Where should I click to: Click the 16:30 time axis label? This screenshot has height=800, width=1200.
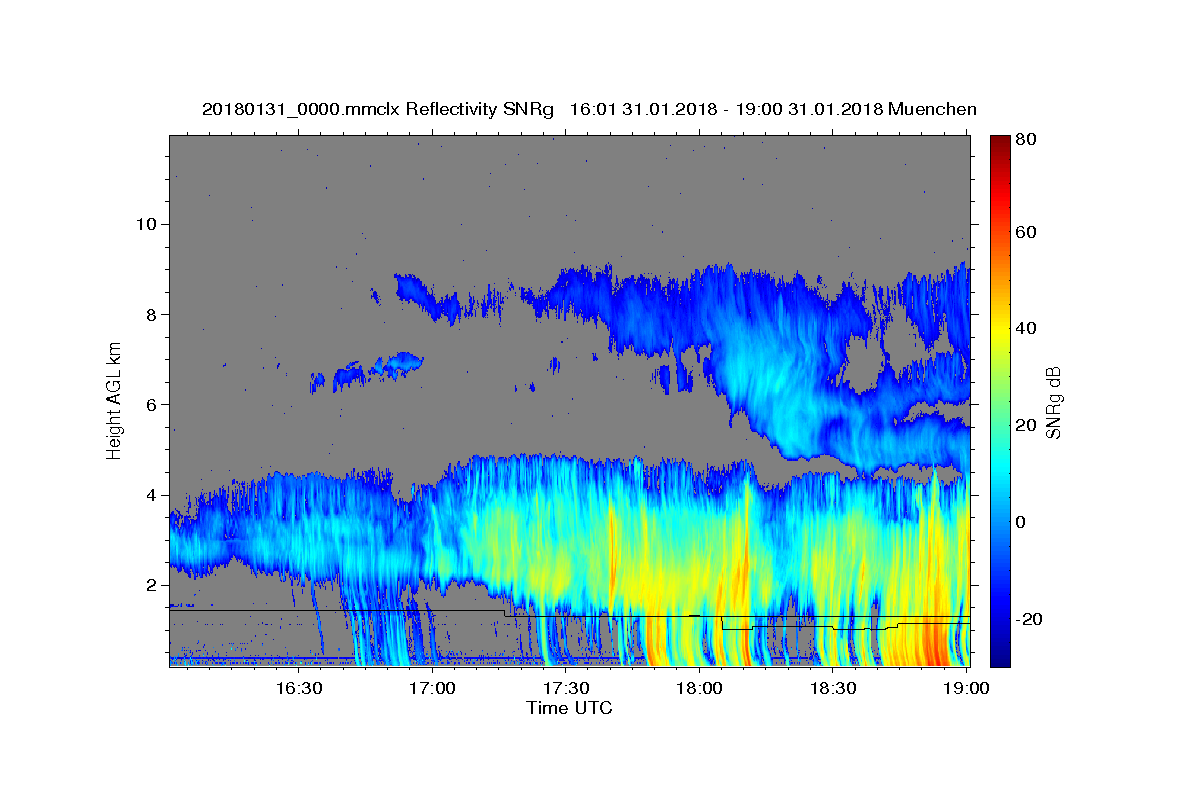(x=299, y=688)
